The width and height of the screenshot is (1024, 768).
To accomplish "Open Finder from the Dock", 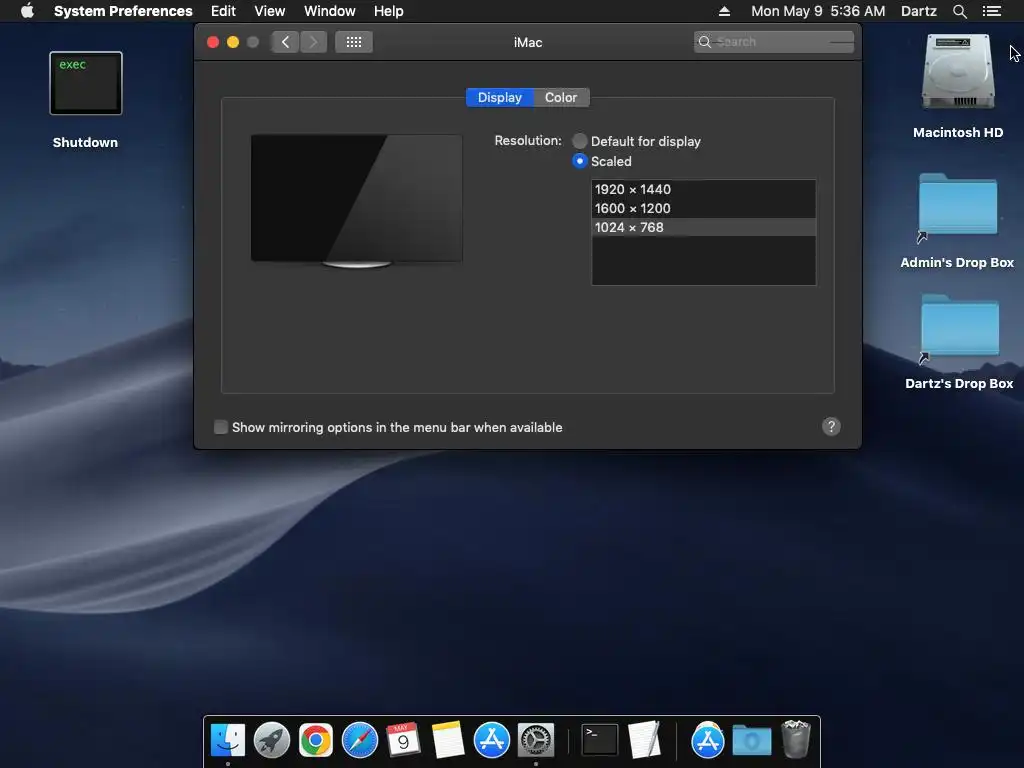I will [228, 740].
